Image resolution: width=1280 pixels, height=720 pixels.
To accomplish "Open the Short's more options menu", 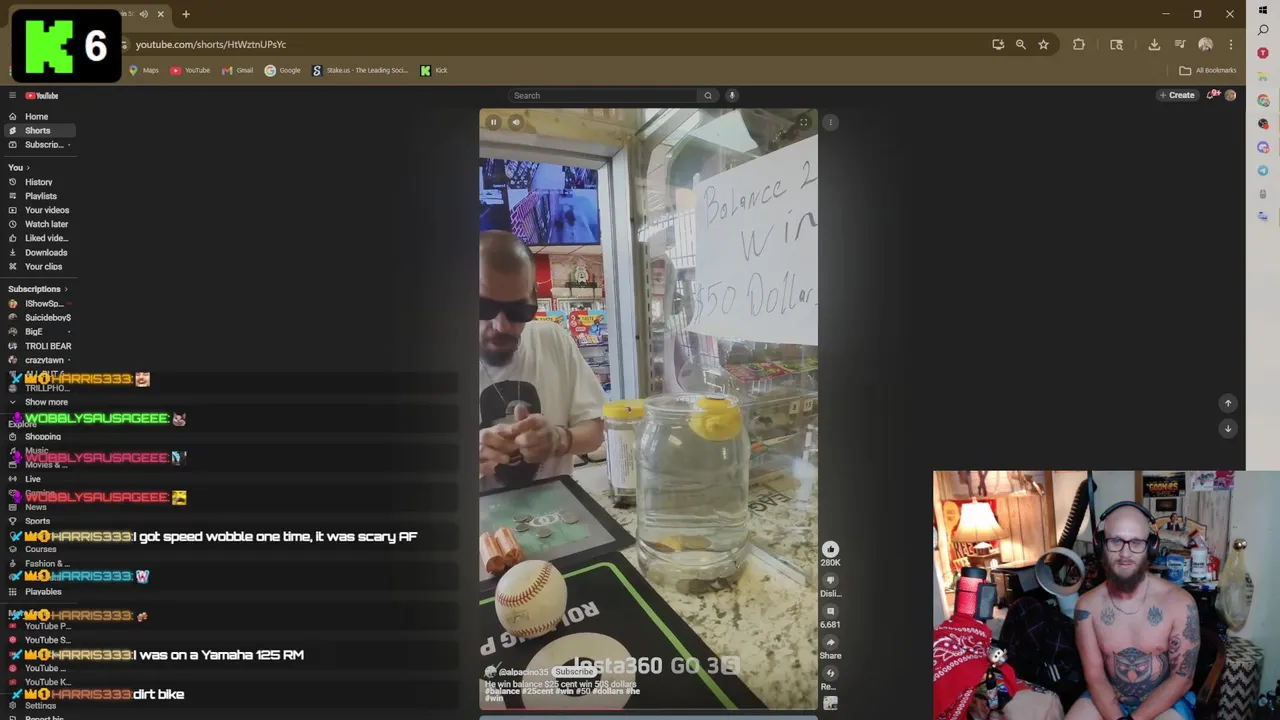I will [830, 122].
